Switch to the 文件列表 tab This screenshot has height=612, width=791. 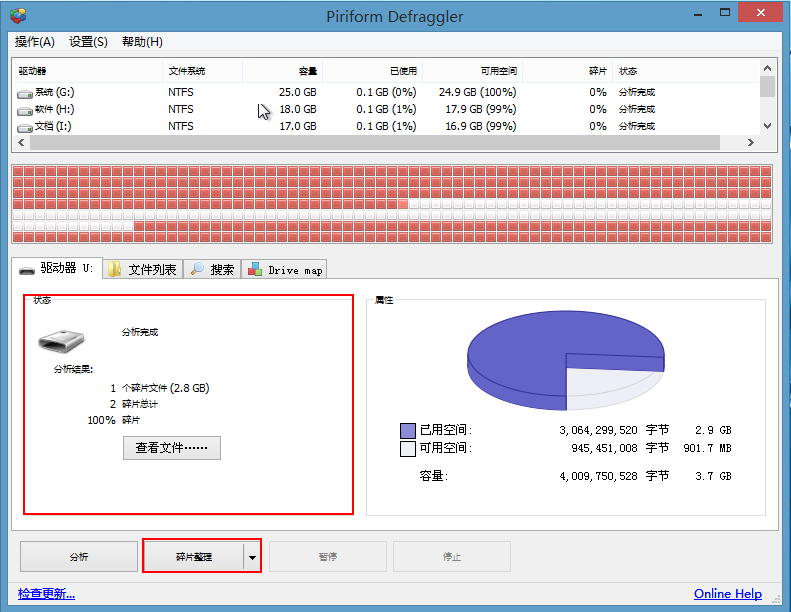tap(143, 269)
